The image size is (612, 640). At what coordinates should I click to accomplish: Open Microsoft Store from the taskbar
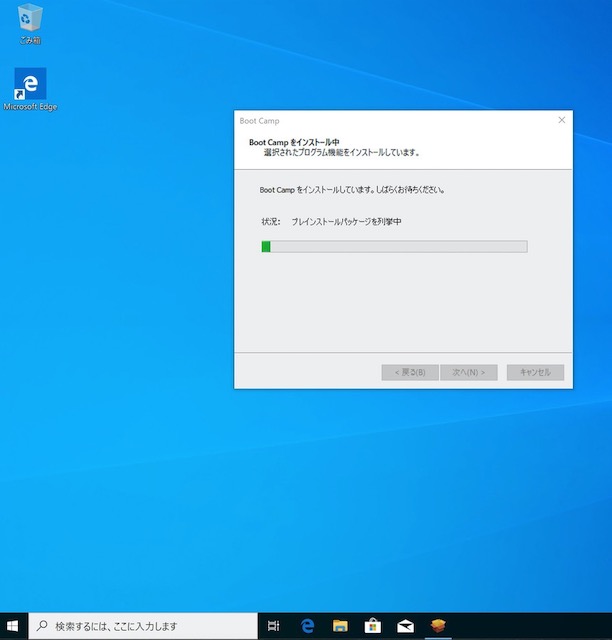point(372,626)
